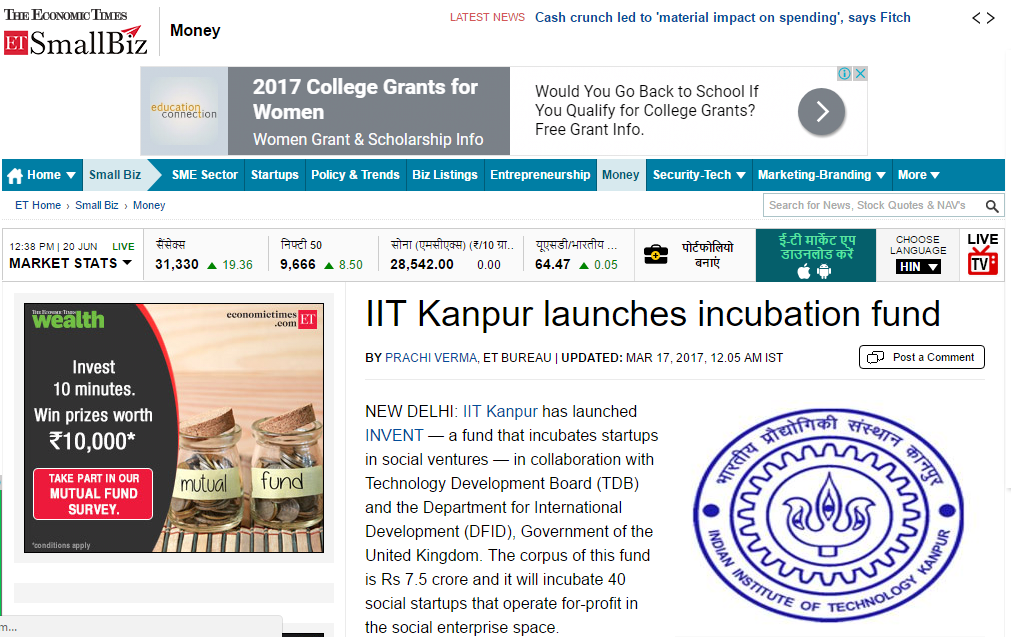Open author Prachi Verma's link
This screenshot has height=637, width=1011.
pos(431,358)
